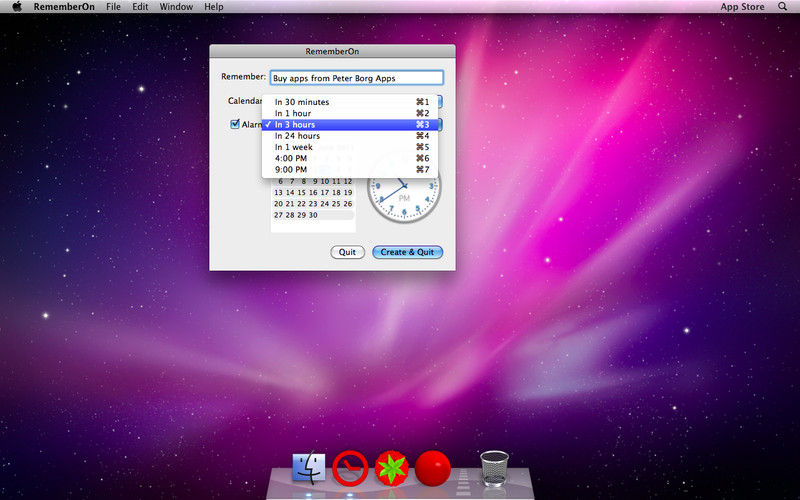
Task: Click the Create & Quit button
Action: 407,252
